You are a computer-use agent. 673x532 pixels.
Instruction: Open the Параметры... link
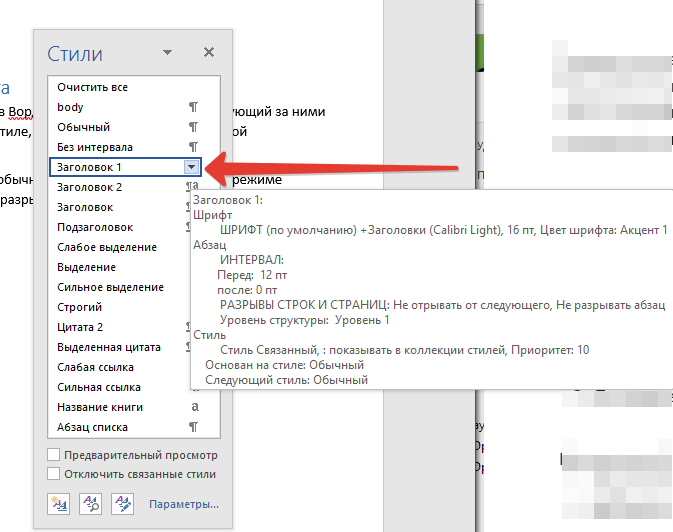click(184, 504)
